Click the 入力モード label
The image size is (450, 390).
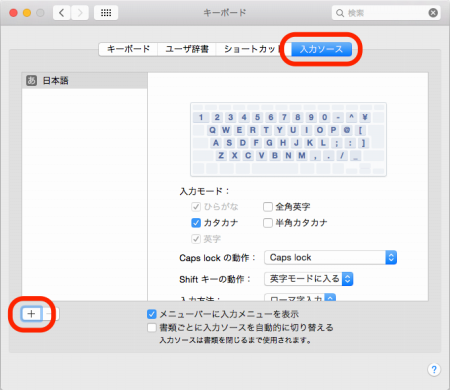[204, 191]
